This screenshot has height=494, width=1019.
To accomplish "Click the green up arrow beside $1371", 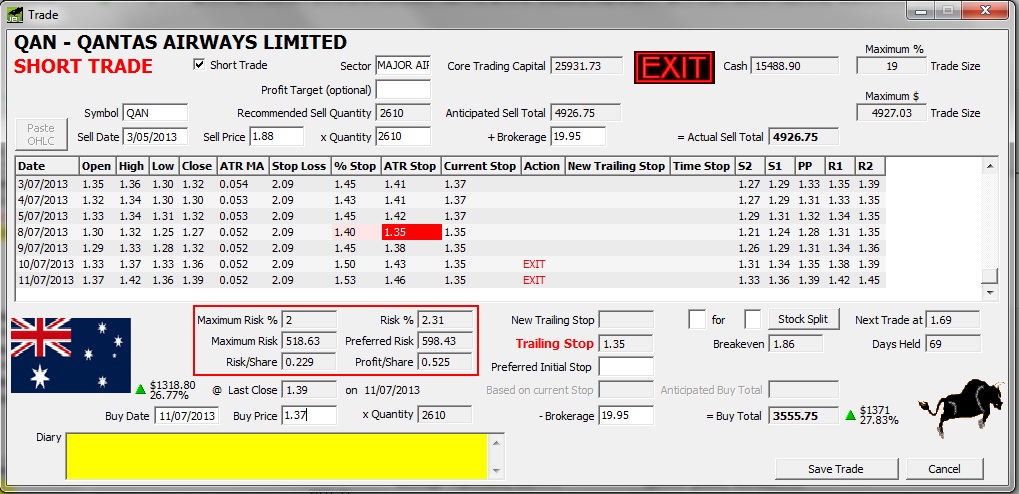I will pyautogui.click(x=850, y=415).
